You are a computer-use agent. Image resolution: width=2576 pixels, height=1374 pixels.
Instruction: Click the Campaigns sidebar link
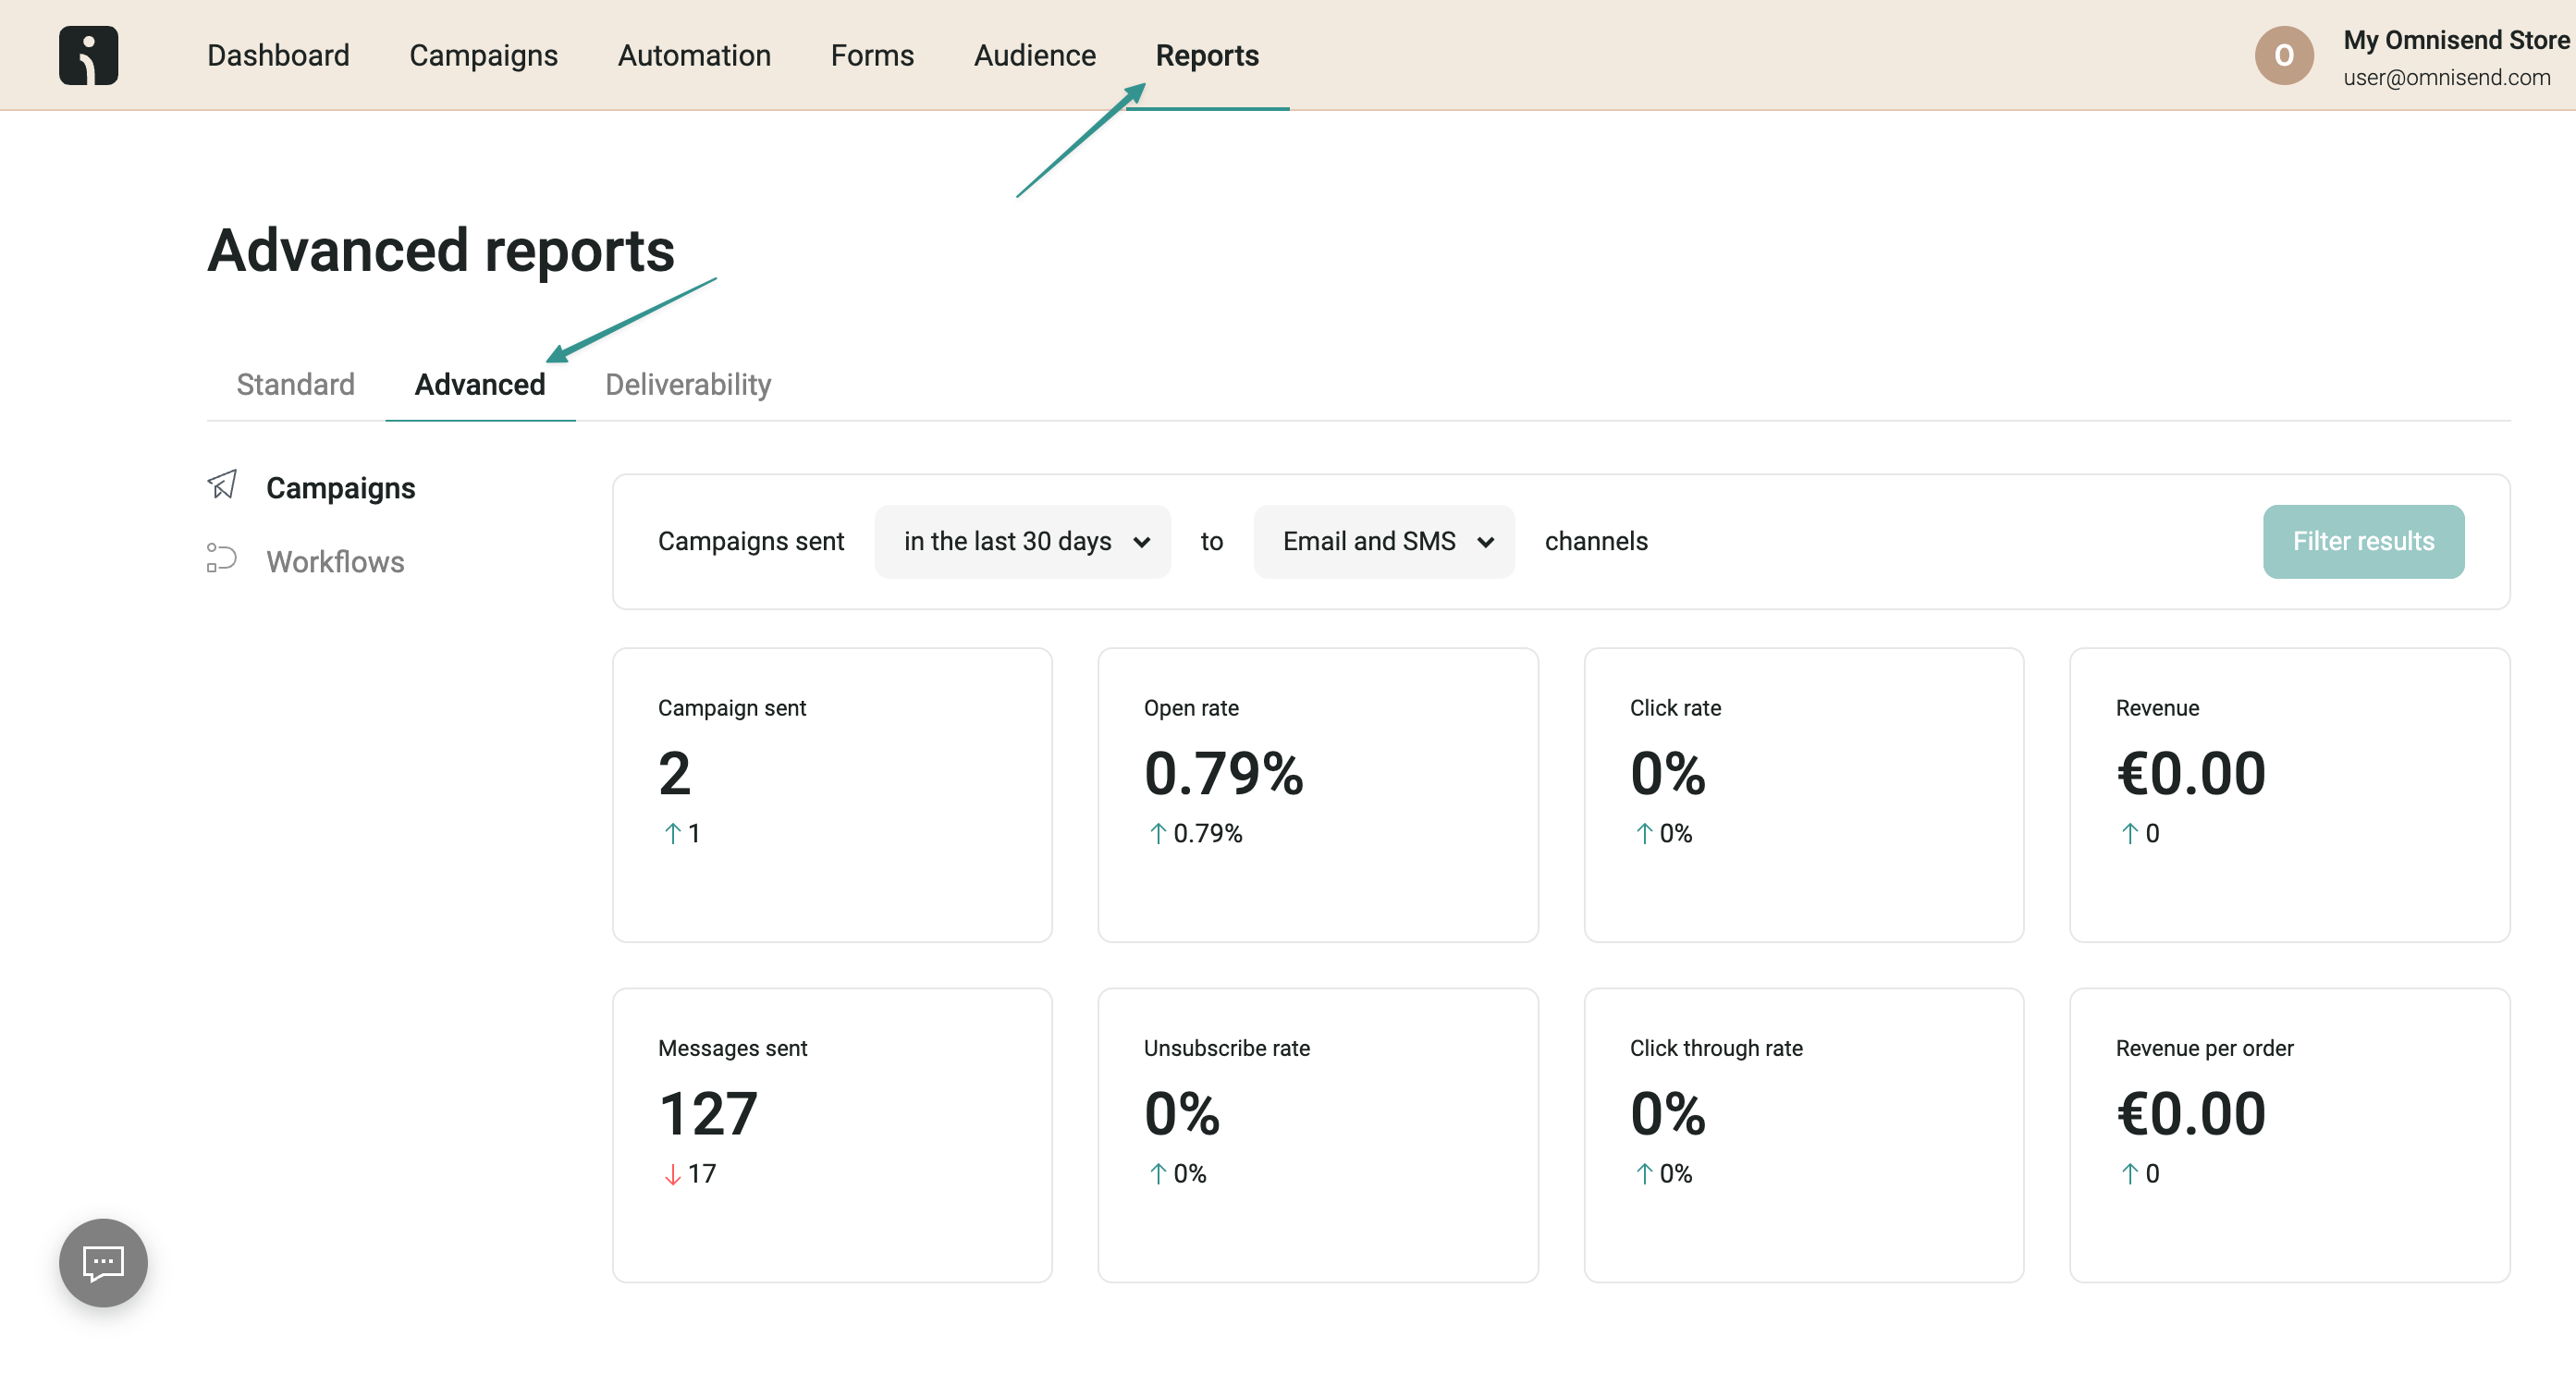pyautogui.click(x=340, y=487)
